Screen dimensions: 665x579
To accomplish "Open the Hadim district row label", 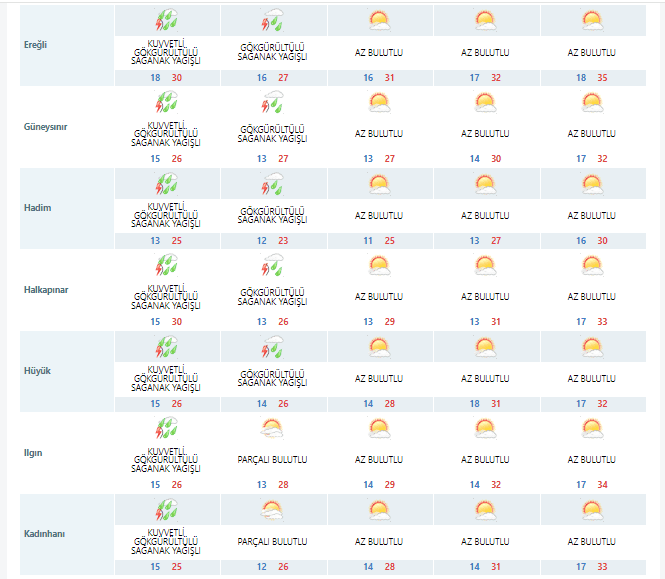I will click(37, 208).
